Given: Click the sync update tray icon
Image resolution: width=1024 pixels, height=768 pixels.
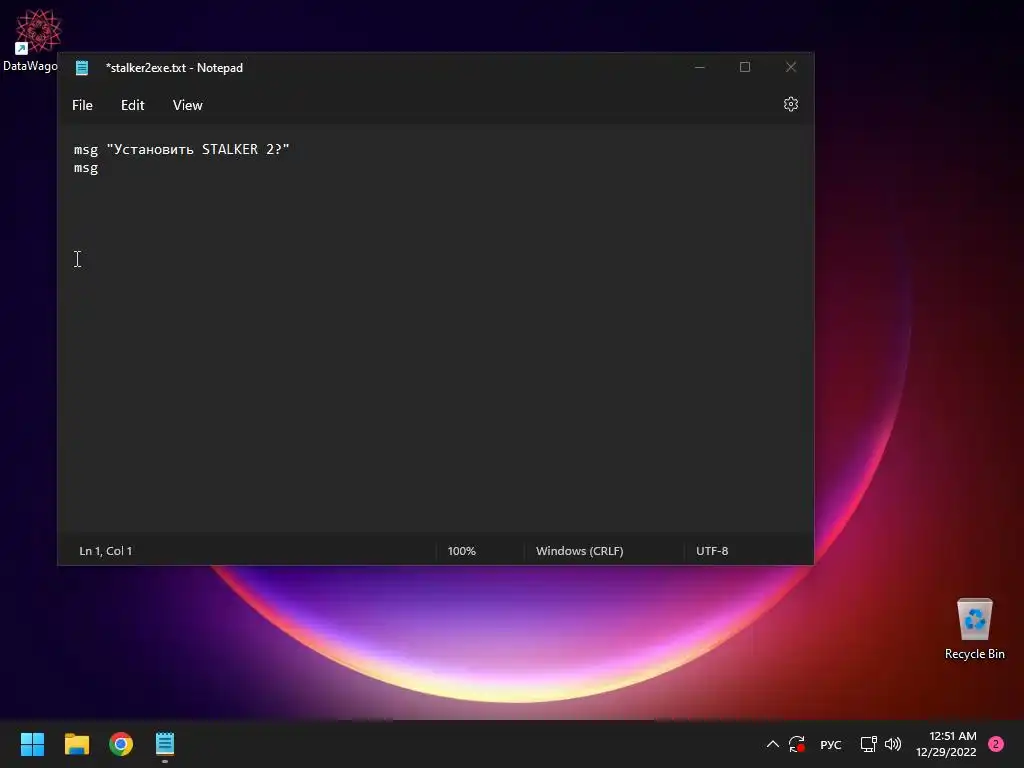Looking at the screenshot, I should click(797, 744).
